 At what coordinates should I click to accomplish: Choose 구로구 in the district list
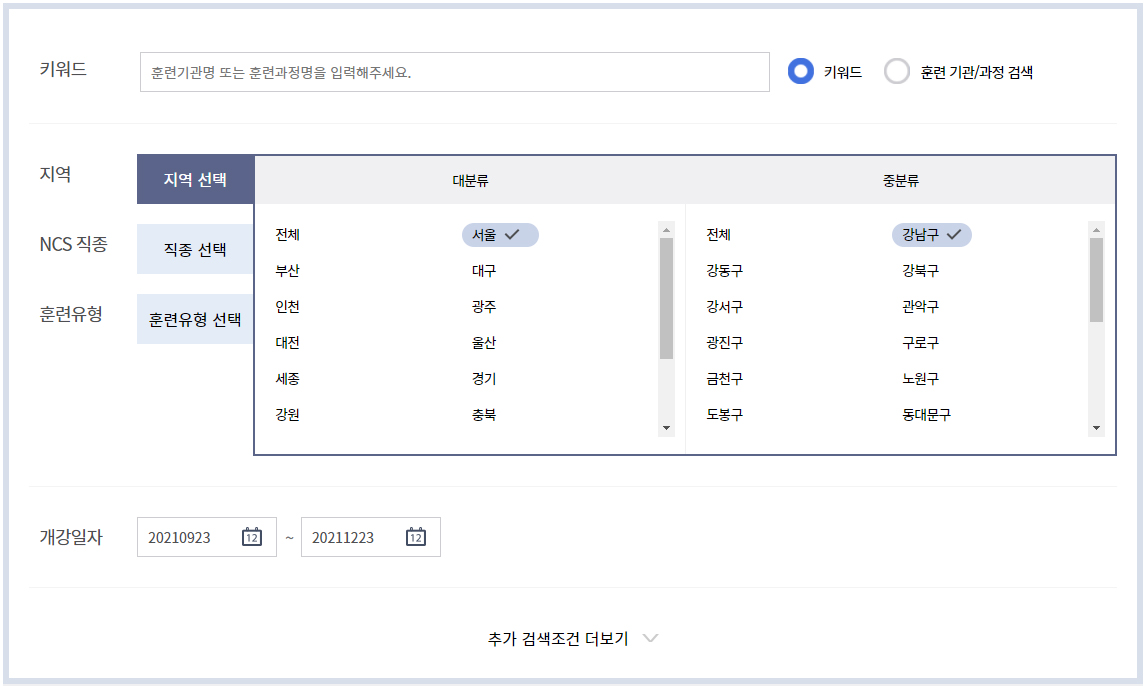[x=920, y=342]
